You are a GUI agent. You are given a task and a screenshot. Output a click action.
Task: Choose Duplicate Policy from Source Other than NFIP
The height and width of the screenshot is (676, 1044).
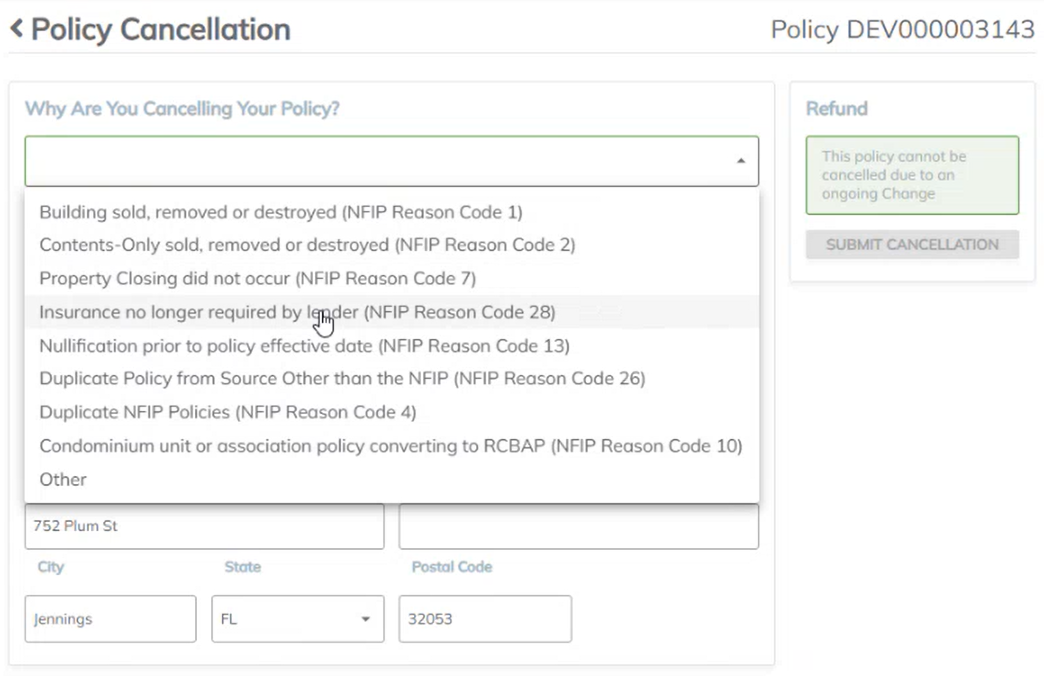tap(342, 379)
